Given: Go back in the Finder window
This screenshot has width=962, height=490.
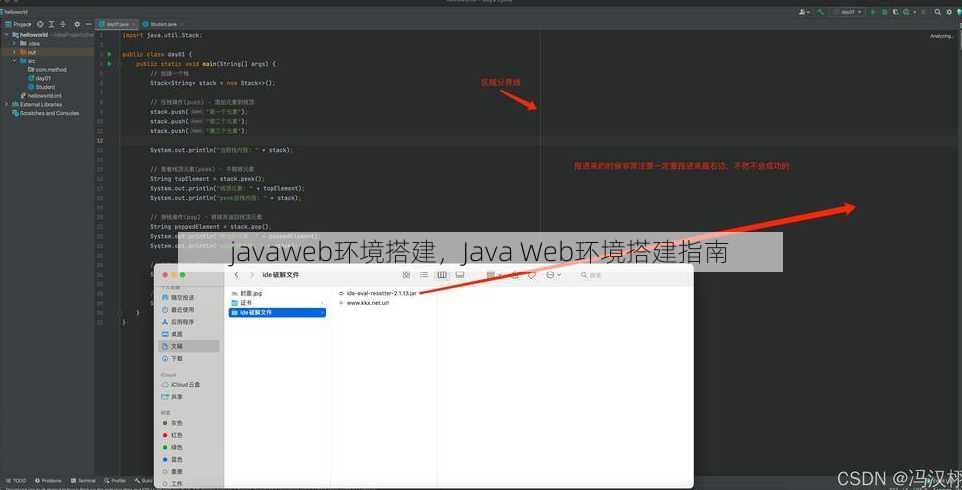Looking at the screenshot, I should click(x=236, y=275).
